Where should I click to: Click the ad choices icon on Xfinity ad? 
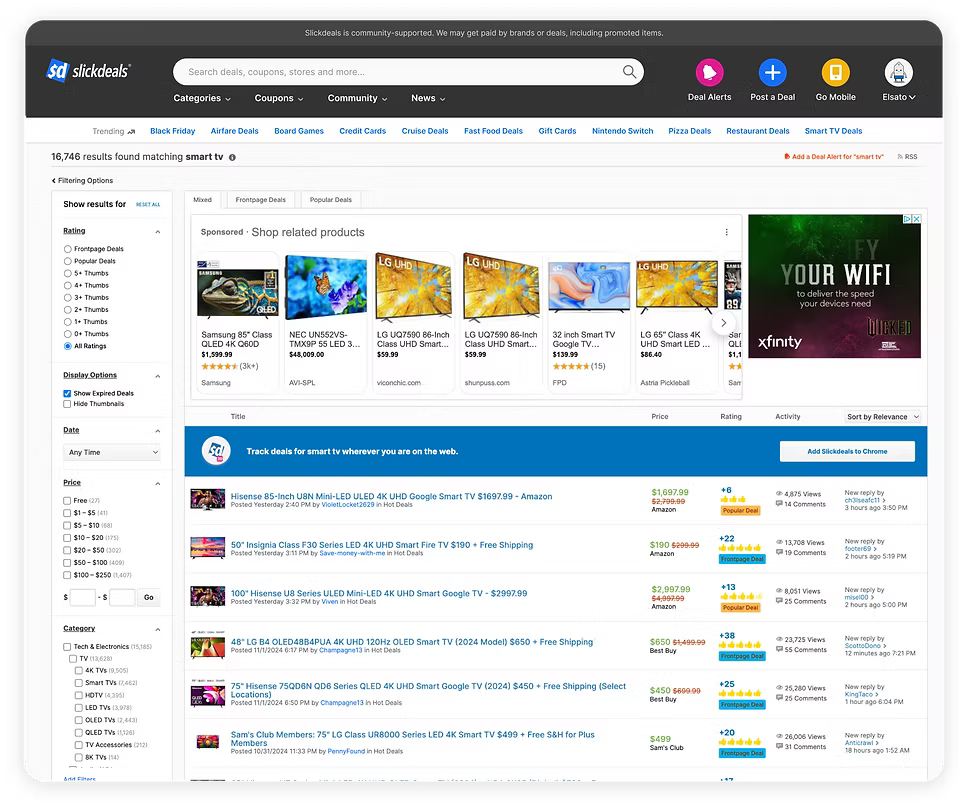[908, 219]
